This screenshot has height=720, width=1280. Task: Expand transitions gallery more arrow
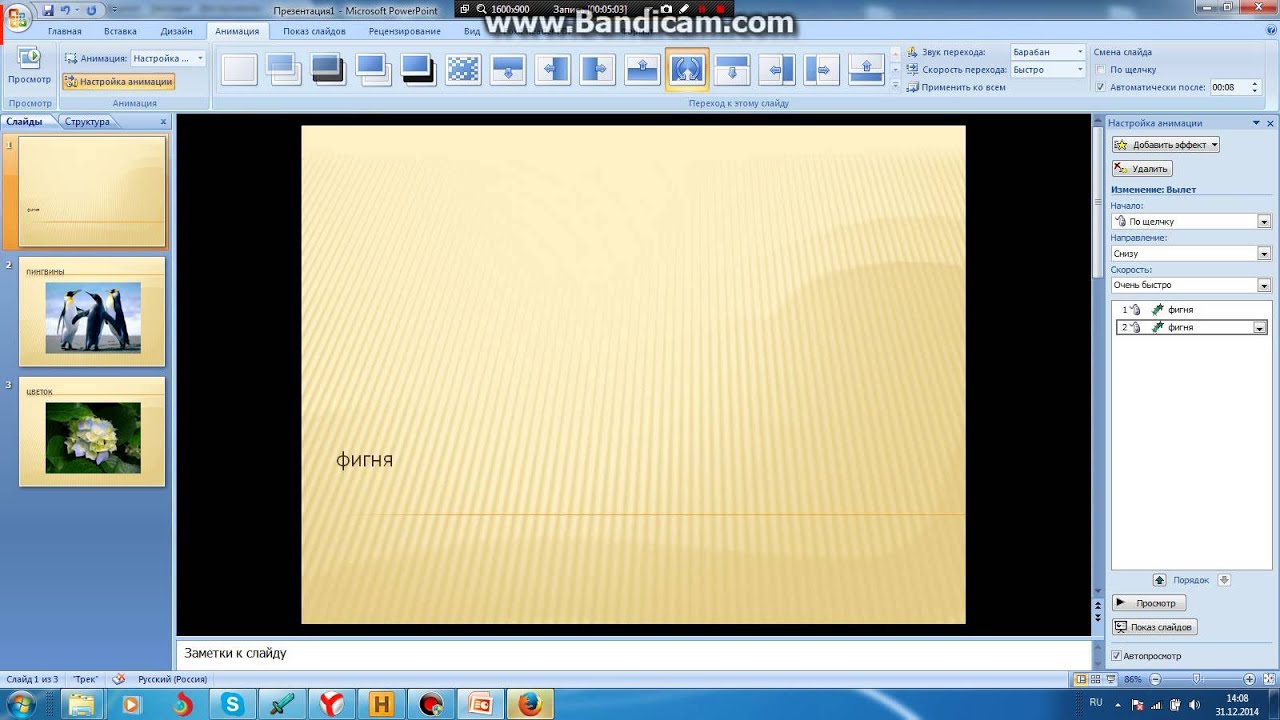pyautogui.click(x=895, y=86)
